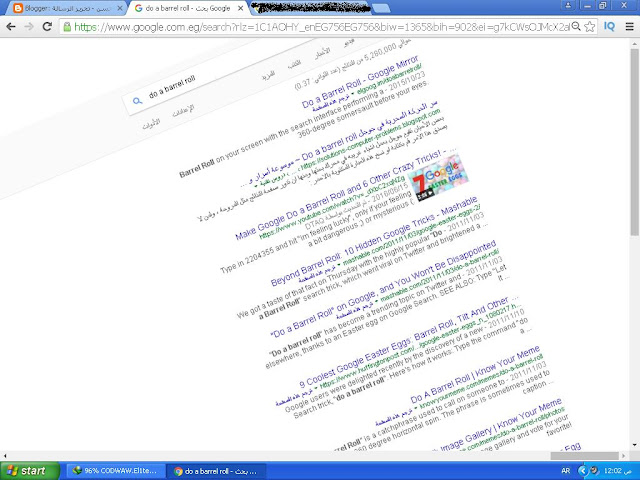Open 'Do A Barrel Roll | Know Your Meme' result
This screenshot has width=640, height=480.
(476, 374)
